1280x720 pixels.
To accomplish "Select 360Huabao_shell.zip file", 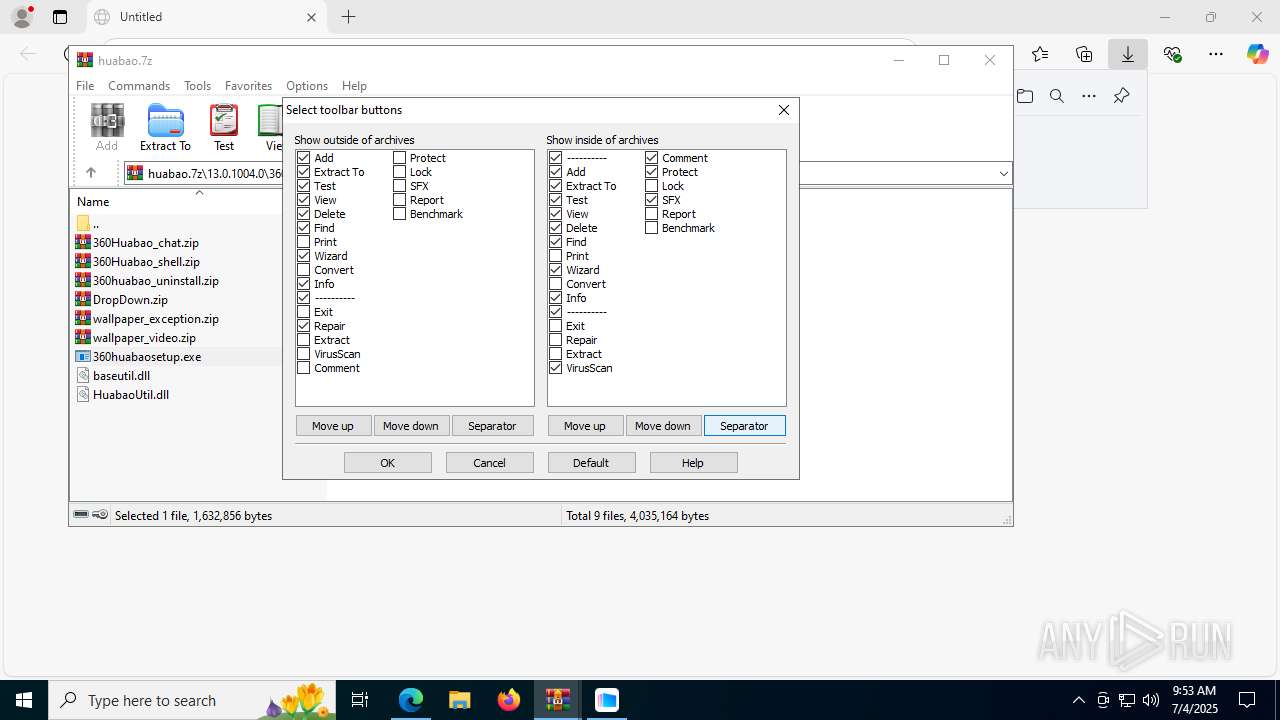I will [146, 261].
